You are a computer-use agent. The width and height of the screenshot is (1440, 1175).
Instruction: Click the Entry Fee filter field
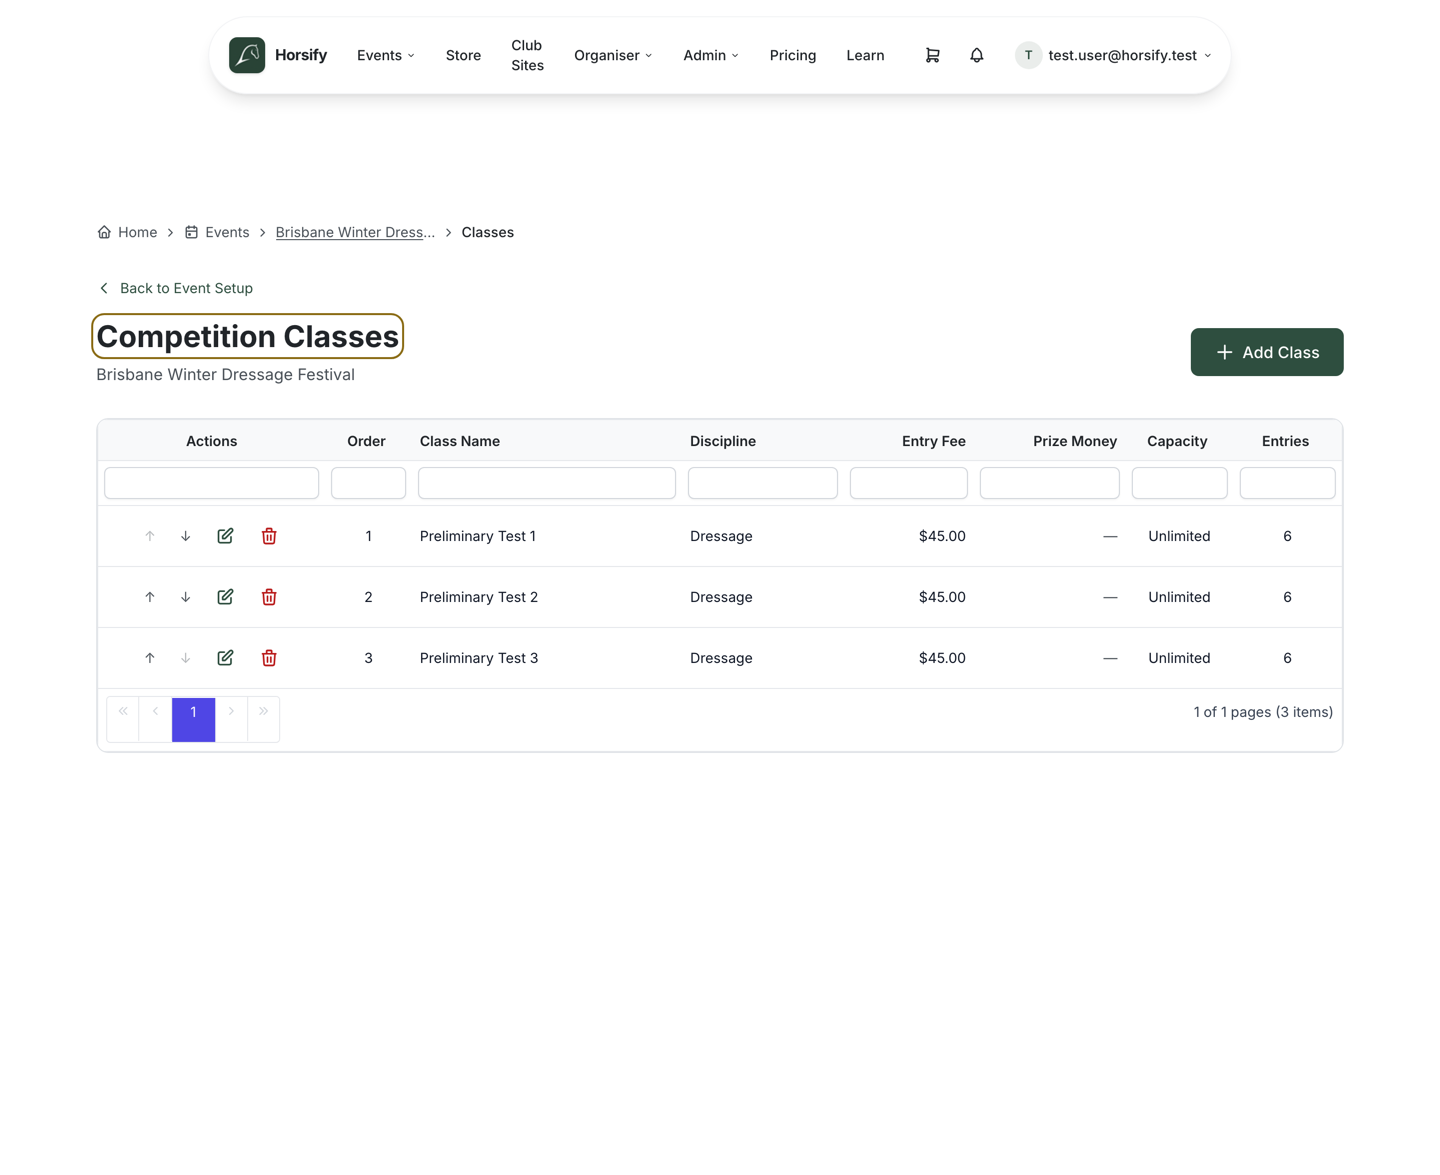tap(909, 483)
